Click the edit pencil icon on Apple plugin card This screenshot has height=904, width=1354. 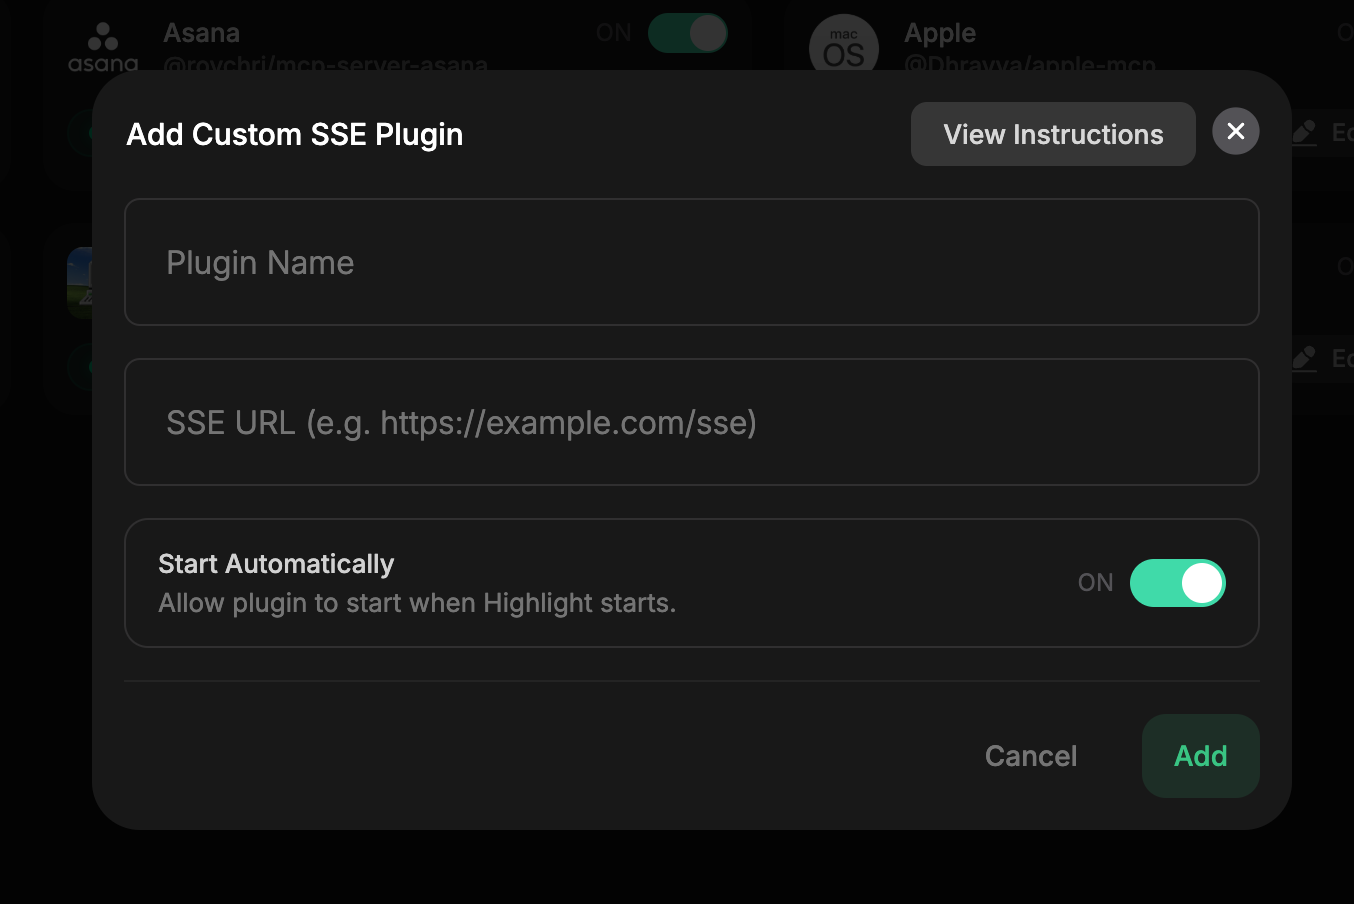(1304, 132)
